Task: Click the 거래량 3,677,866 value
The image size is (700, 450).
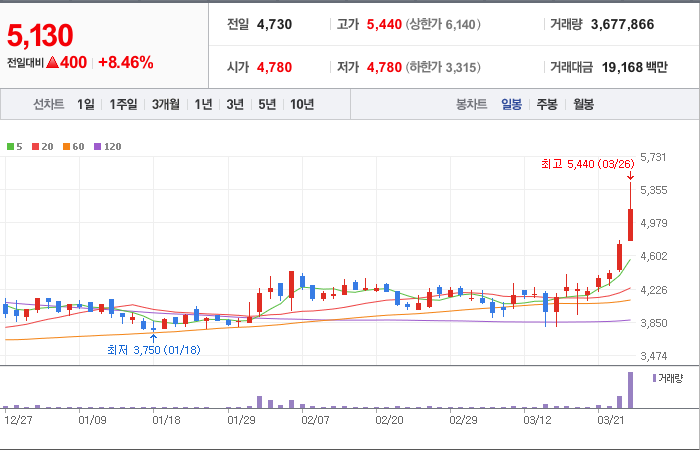Action: click(x=622, y=24)
